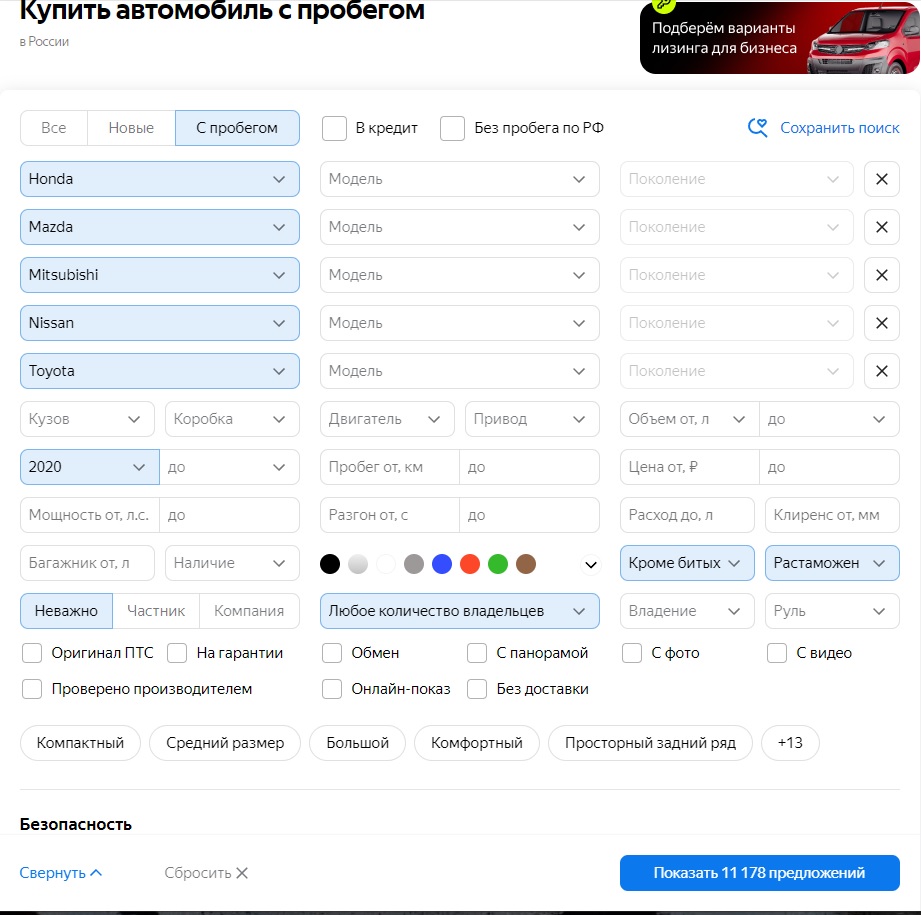
Task: Click Пробег от, км input field
Action: point(389,467)
